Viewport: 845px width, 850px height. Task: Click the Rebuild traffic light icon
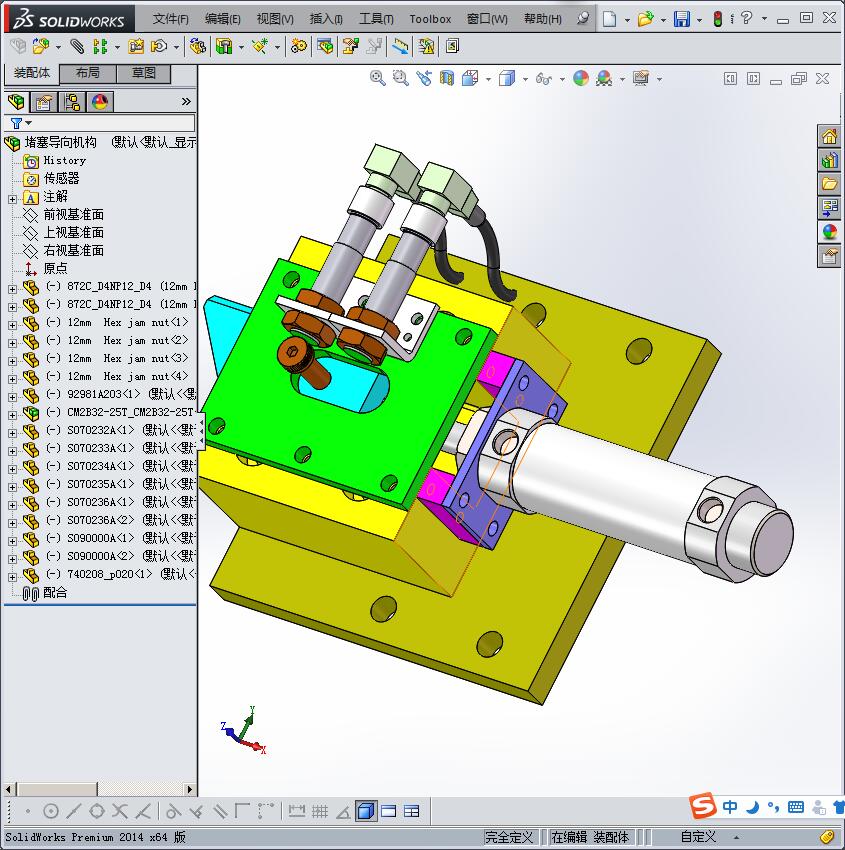pos(718,19)
